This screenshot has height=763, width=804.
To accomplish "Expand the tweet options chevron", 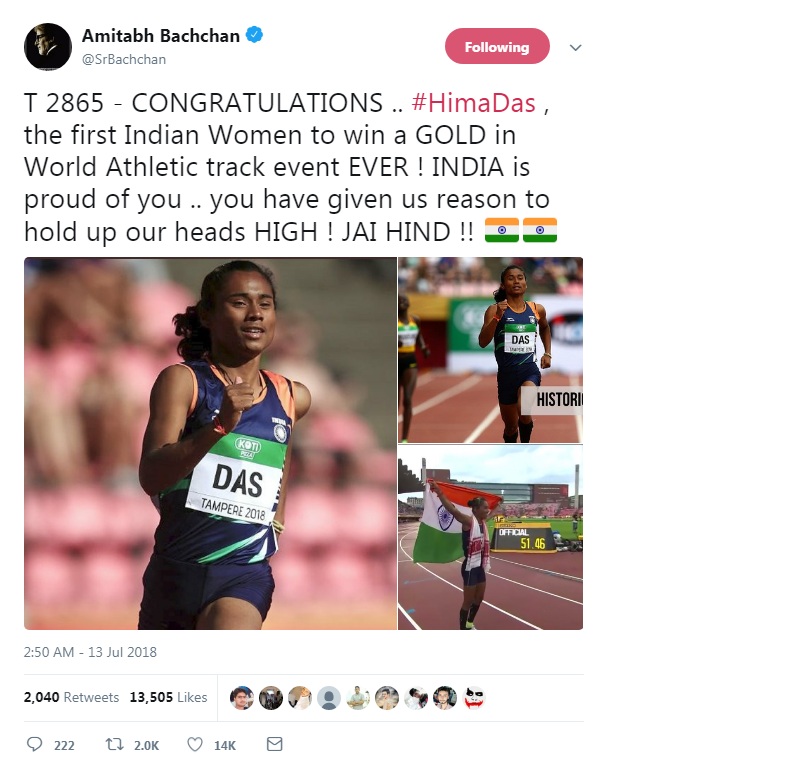I will 575,48.
